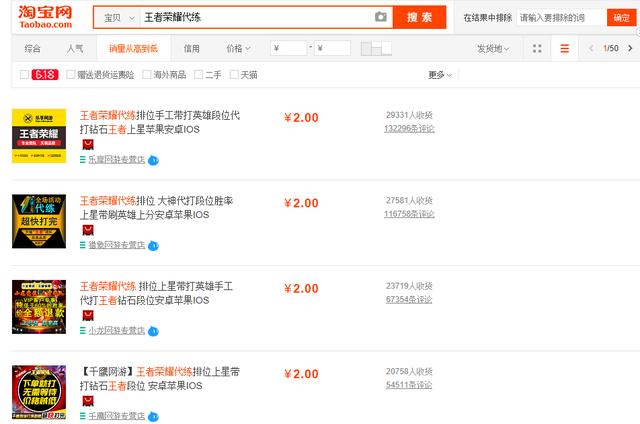
Task: Open 54511条评论 reviews link
Action: (409, 384)
